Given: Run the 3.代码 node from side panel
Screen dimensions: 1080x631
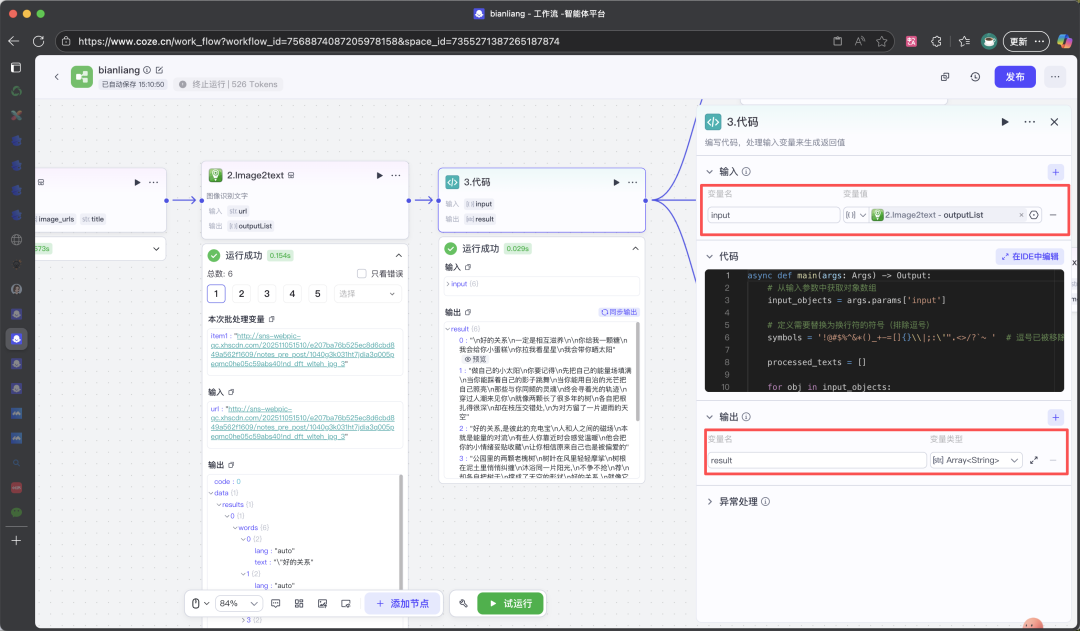Looking at the screenshot, I should pos(1005,122).
